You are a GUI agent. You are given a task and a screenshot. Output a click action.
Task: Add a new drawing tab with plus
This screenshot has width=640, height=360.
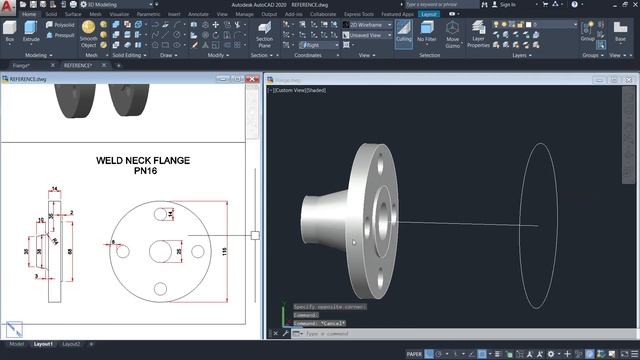coord(119,65)
